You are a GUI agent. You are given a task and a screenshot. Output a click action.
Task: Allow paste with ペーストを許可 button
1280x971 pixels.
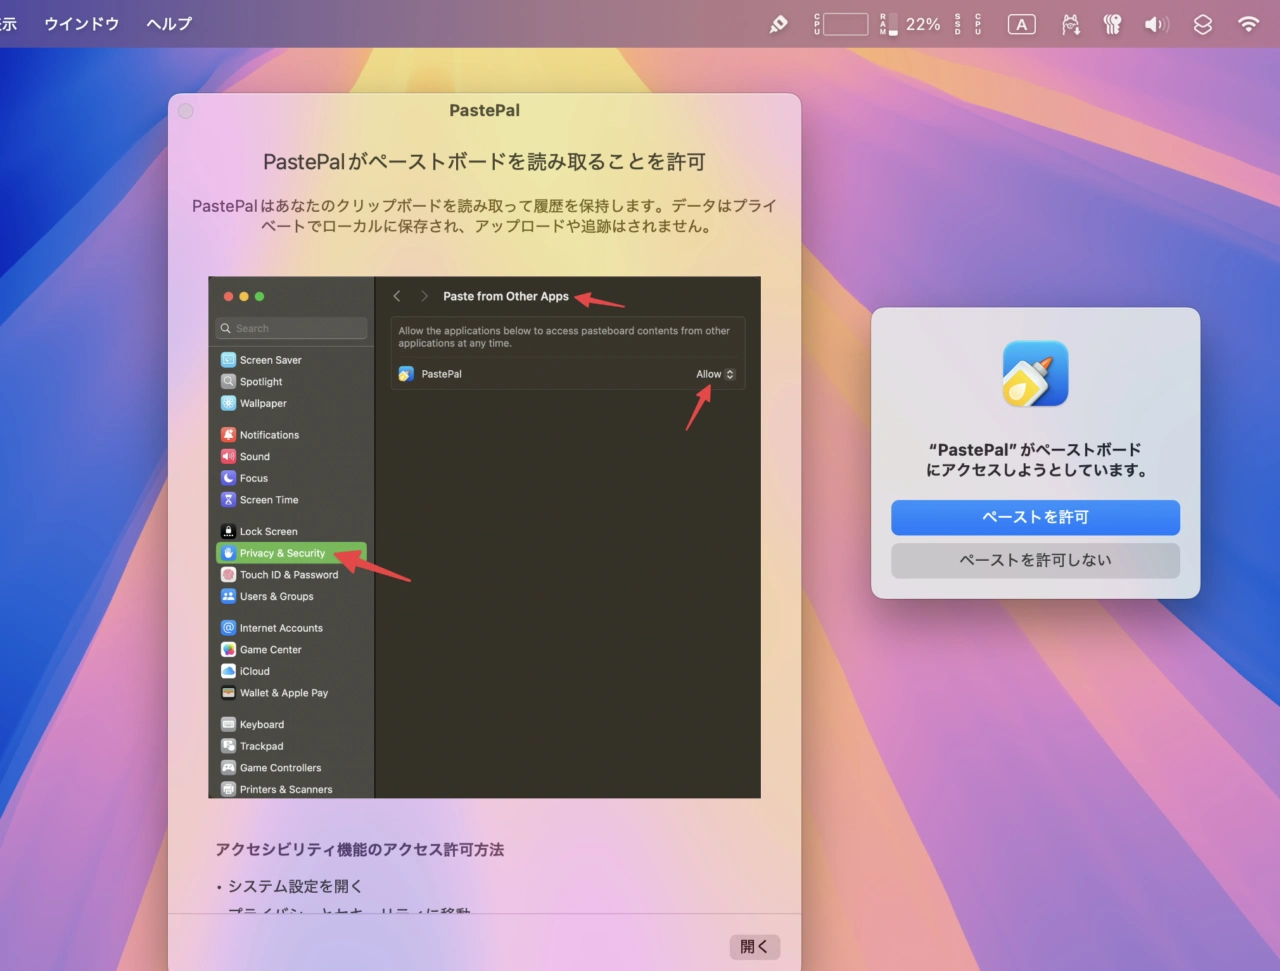[1035, 517]
